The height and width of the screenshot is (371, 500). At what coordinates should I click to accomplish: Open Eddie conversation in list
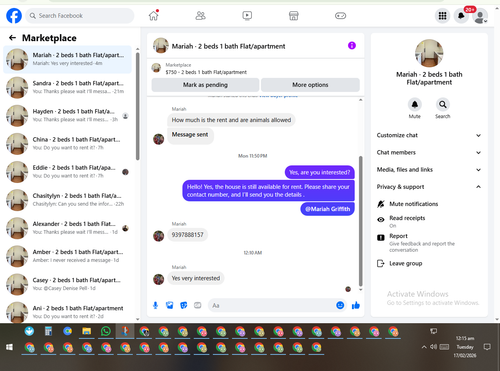67,172
